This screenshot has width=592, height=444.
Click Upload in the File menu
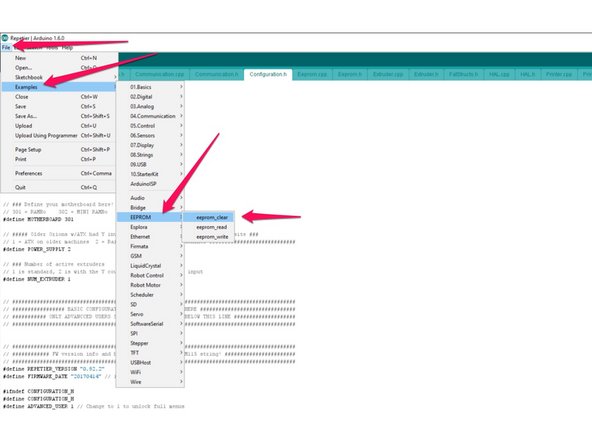(59, 126)
